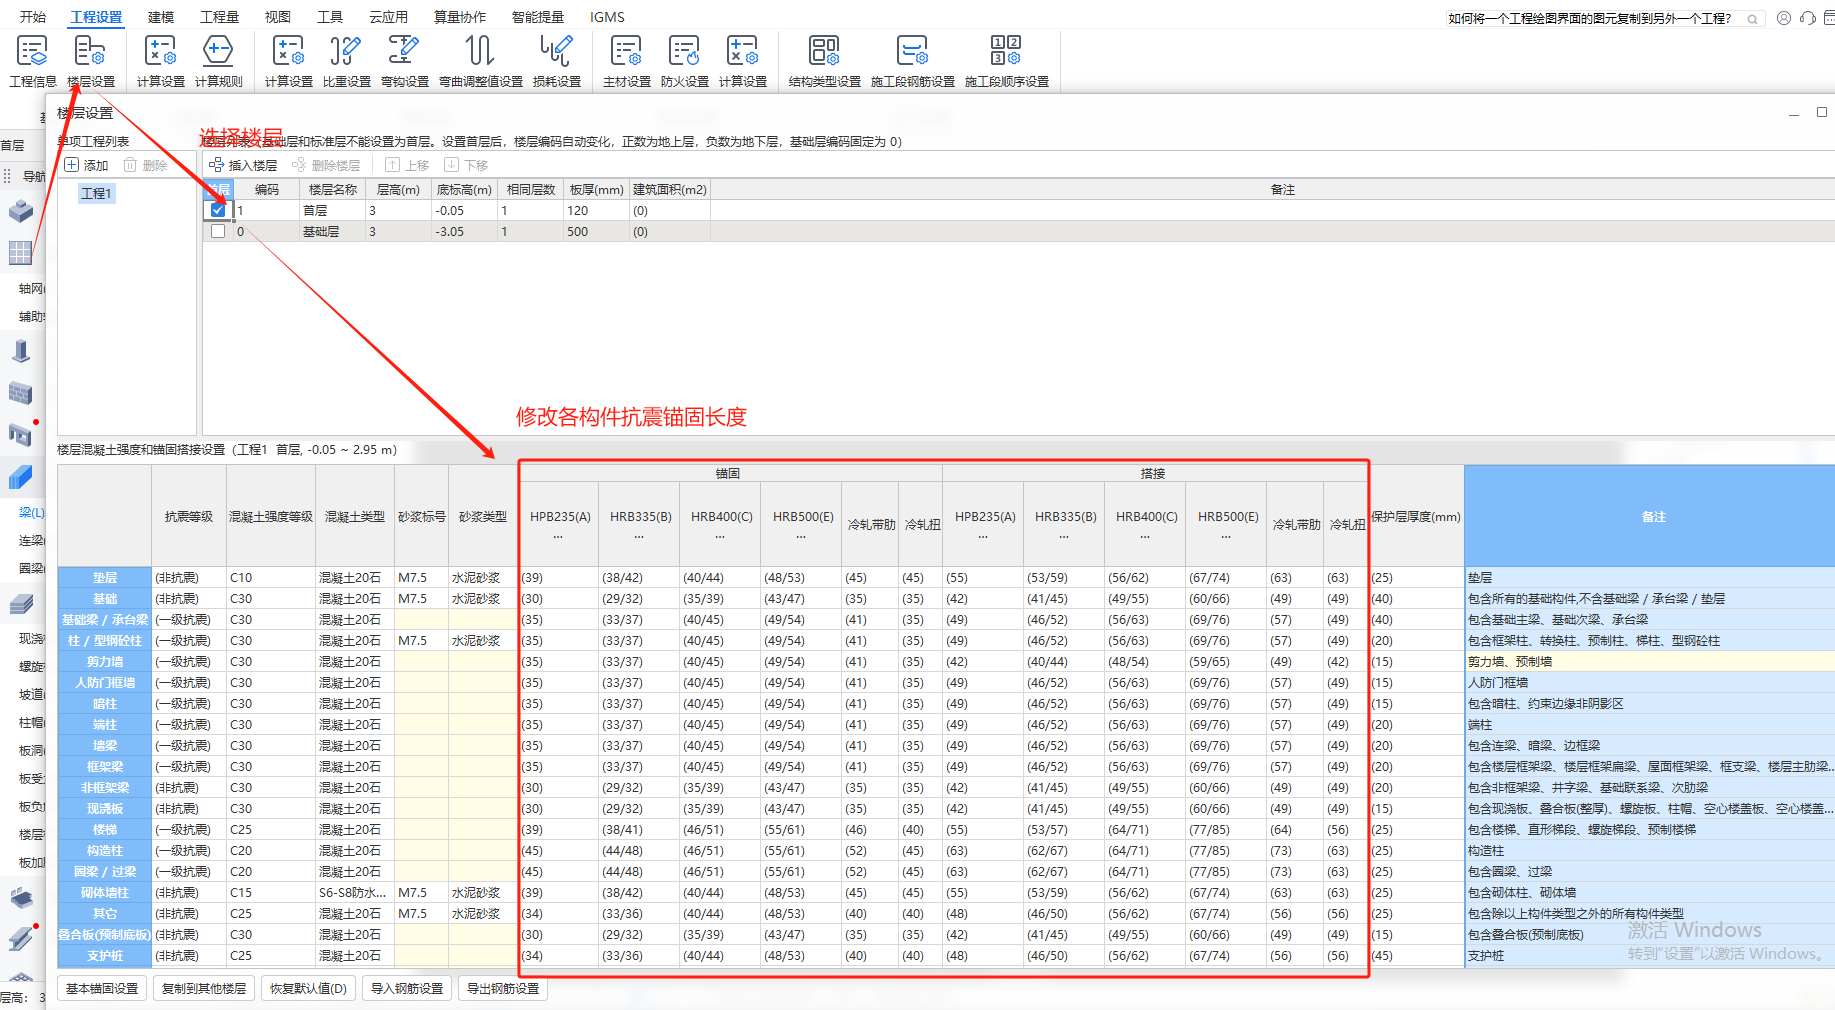The width and height of the screenshot is (1835, 1010).
Task: Open 施工段顺序设置
Action: 1007,61
